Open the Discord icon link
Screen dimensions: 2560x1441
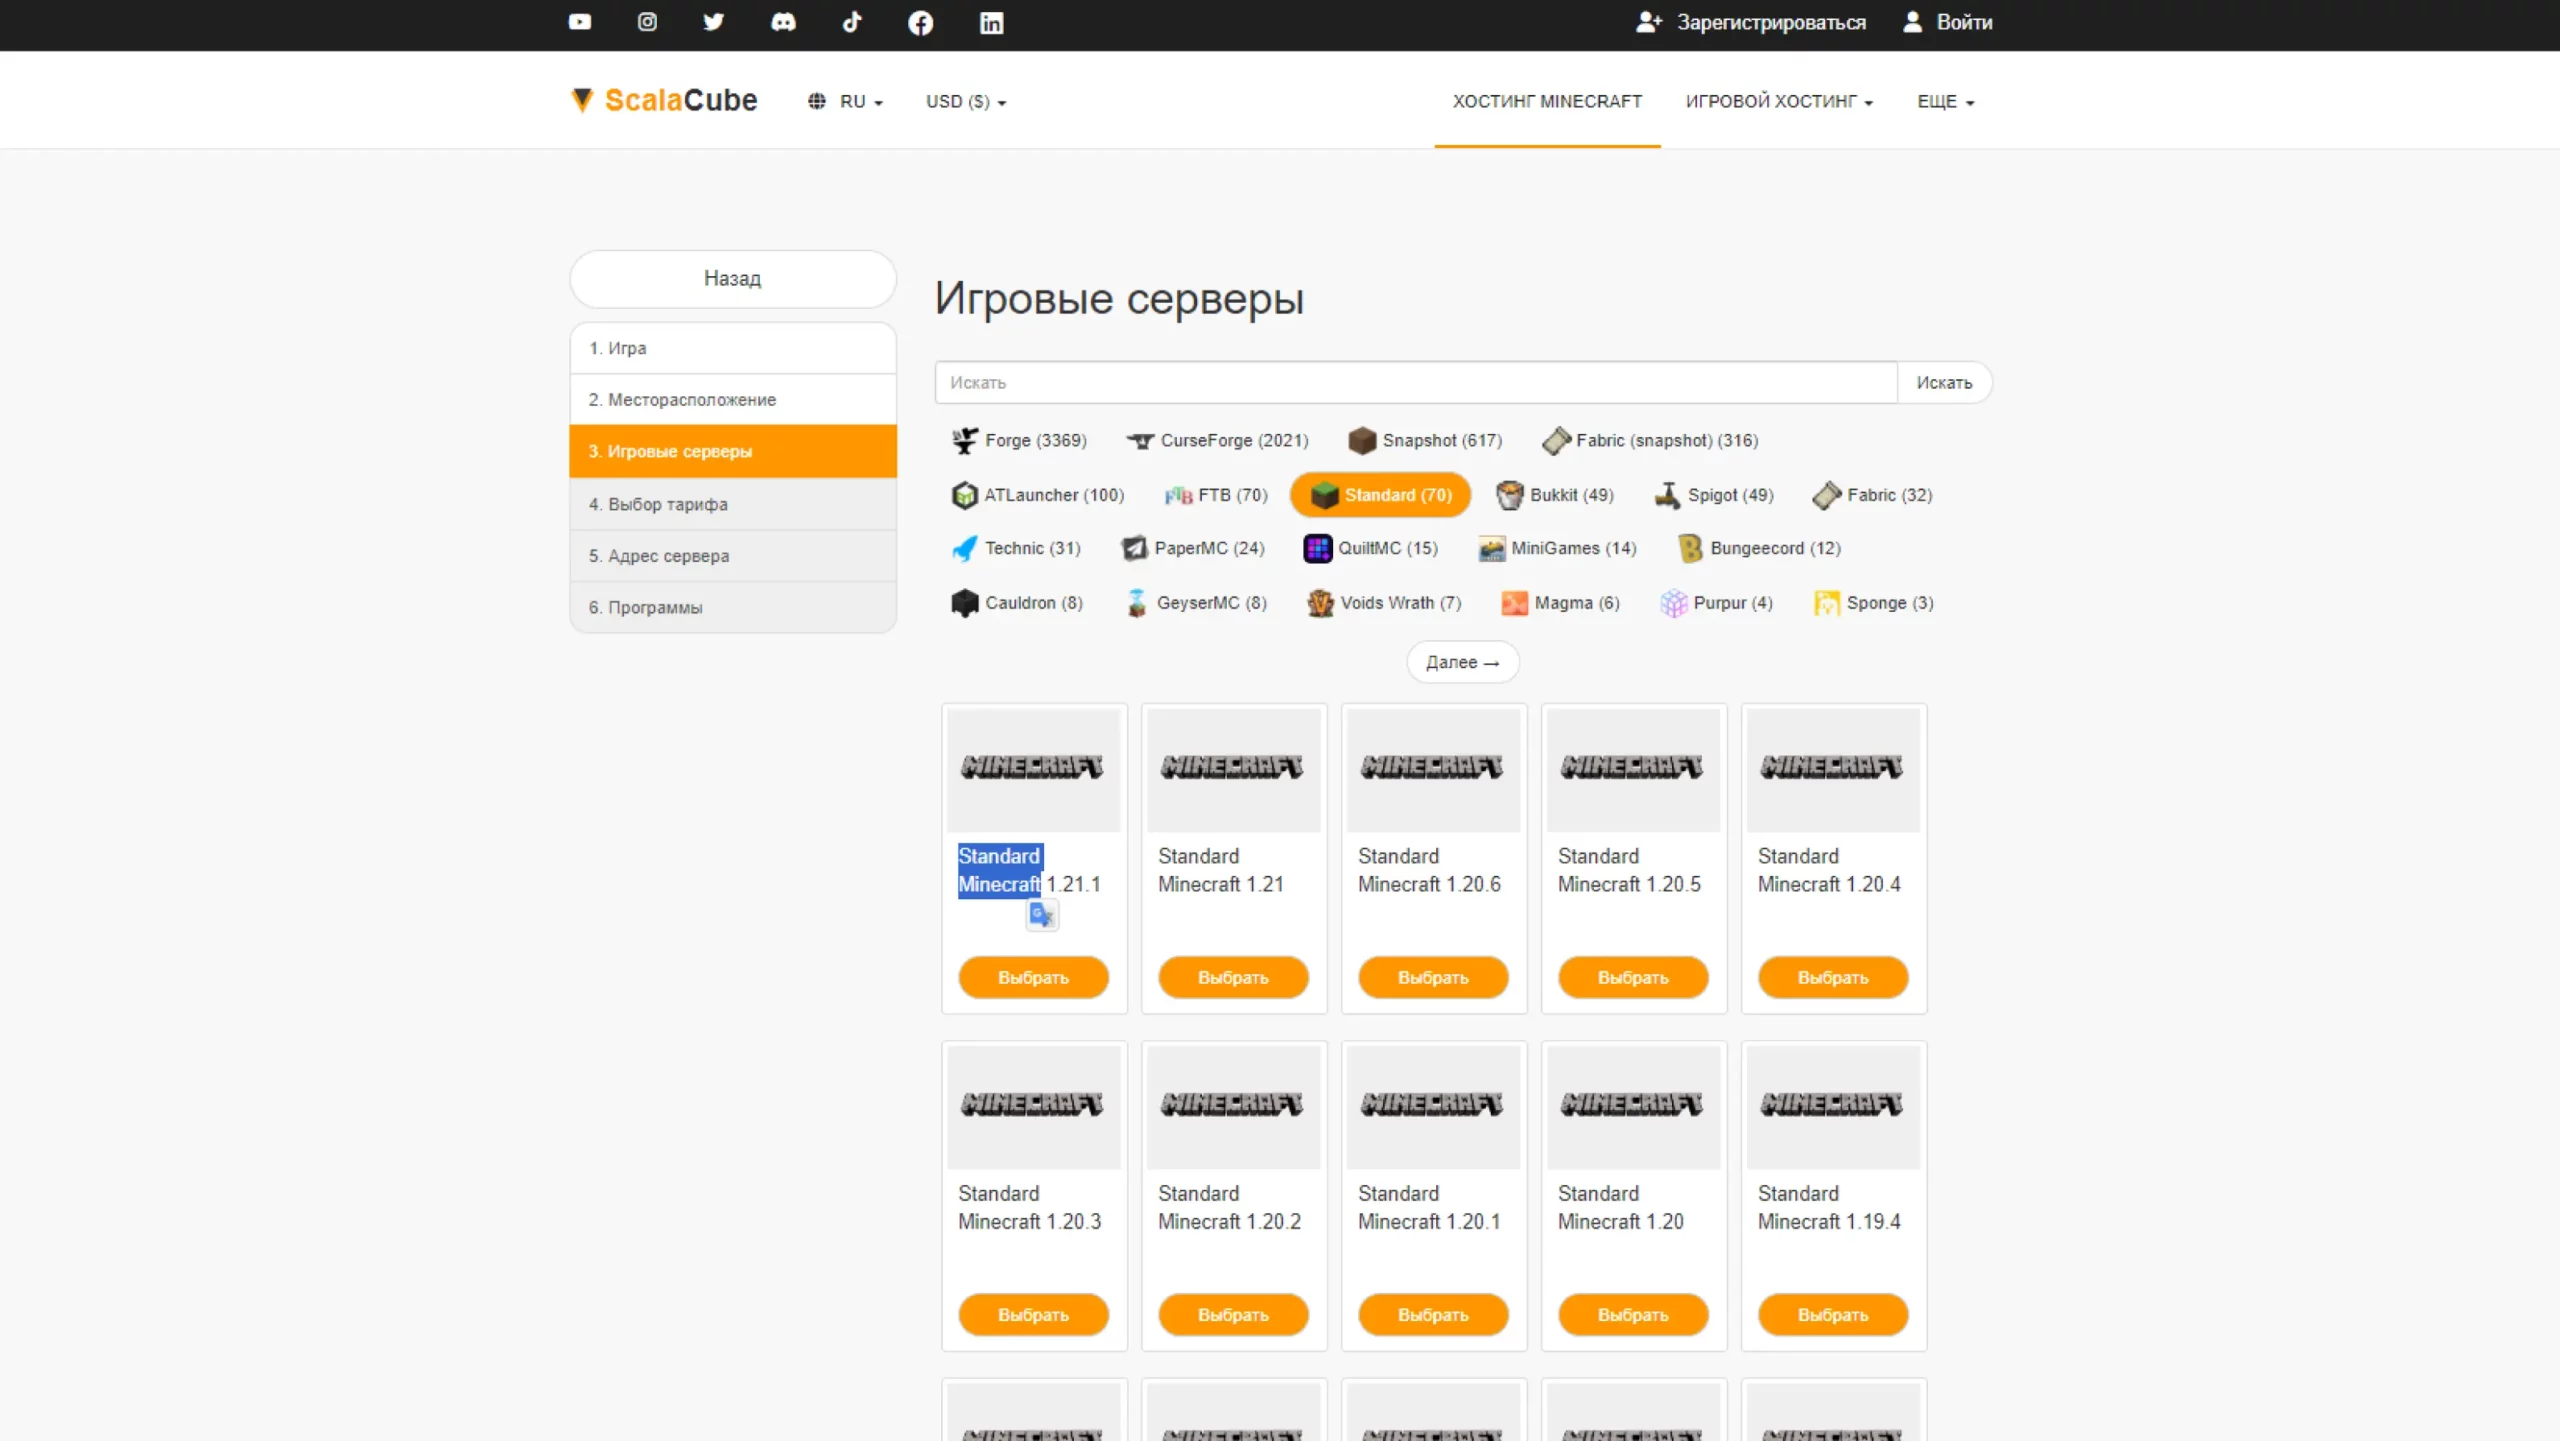point(783,22)
